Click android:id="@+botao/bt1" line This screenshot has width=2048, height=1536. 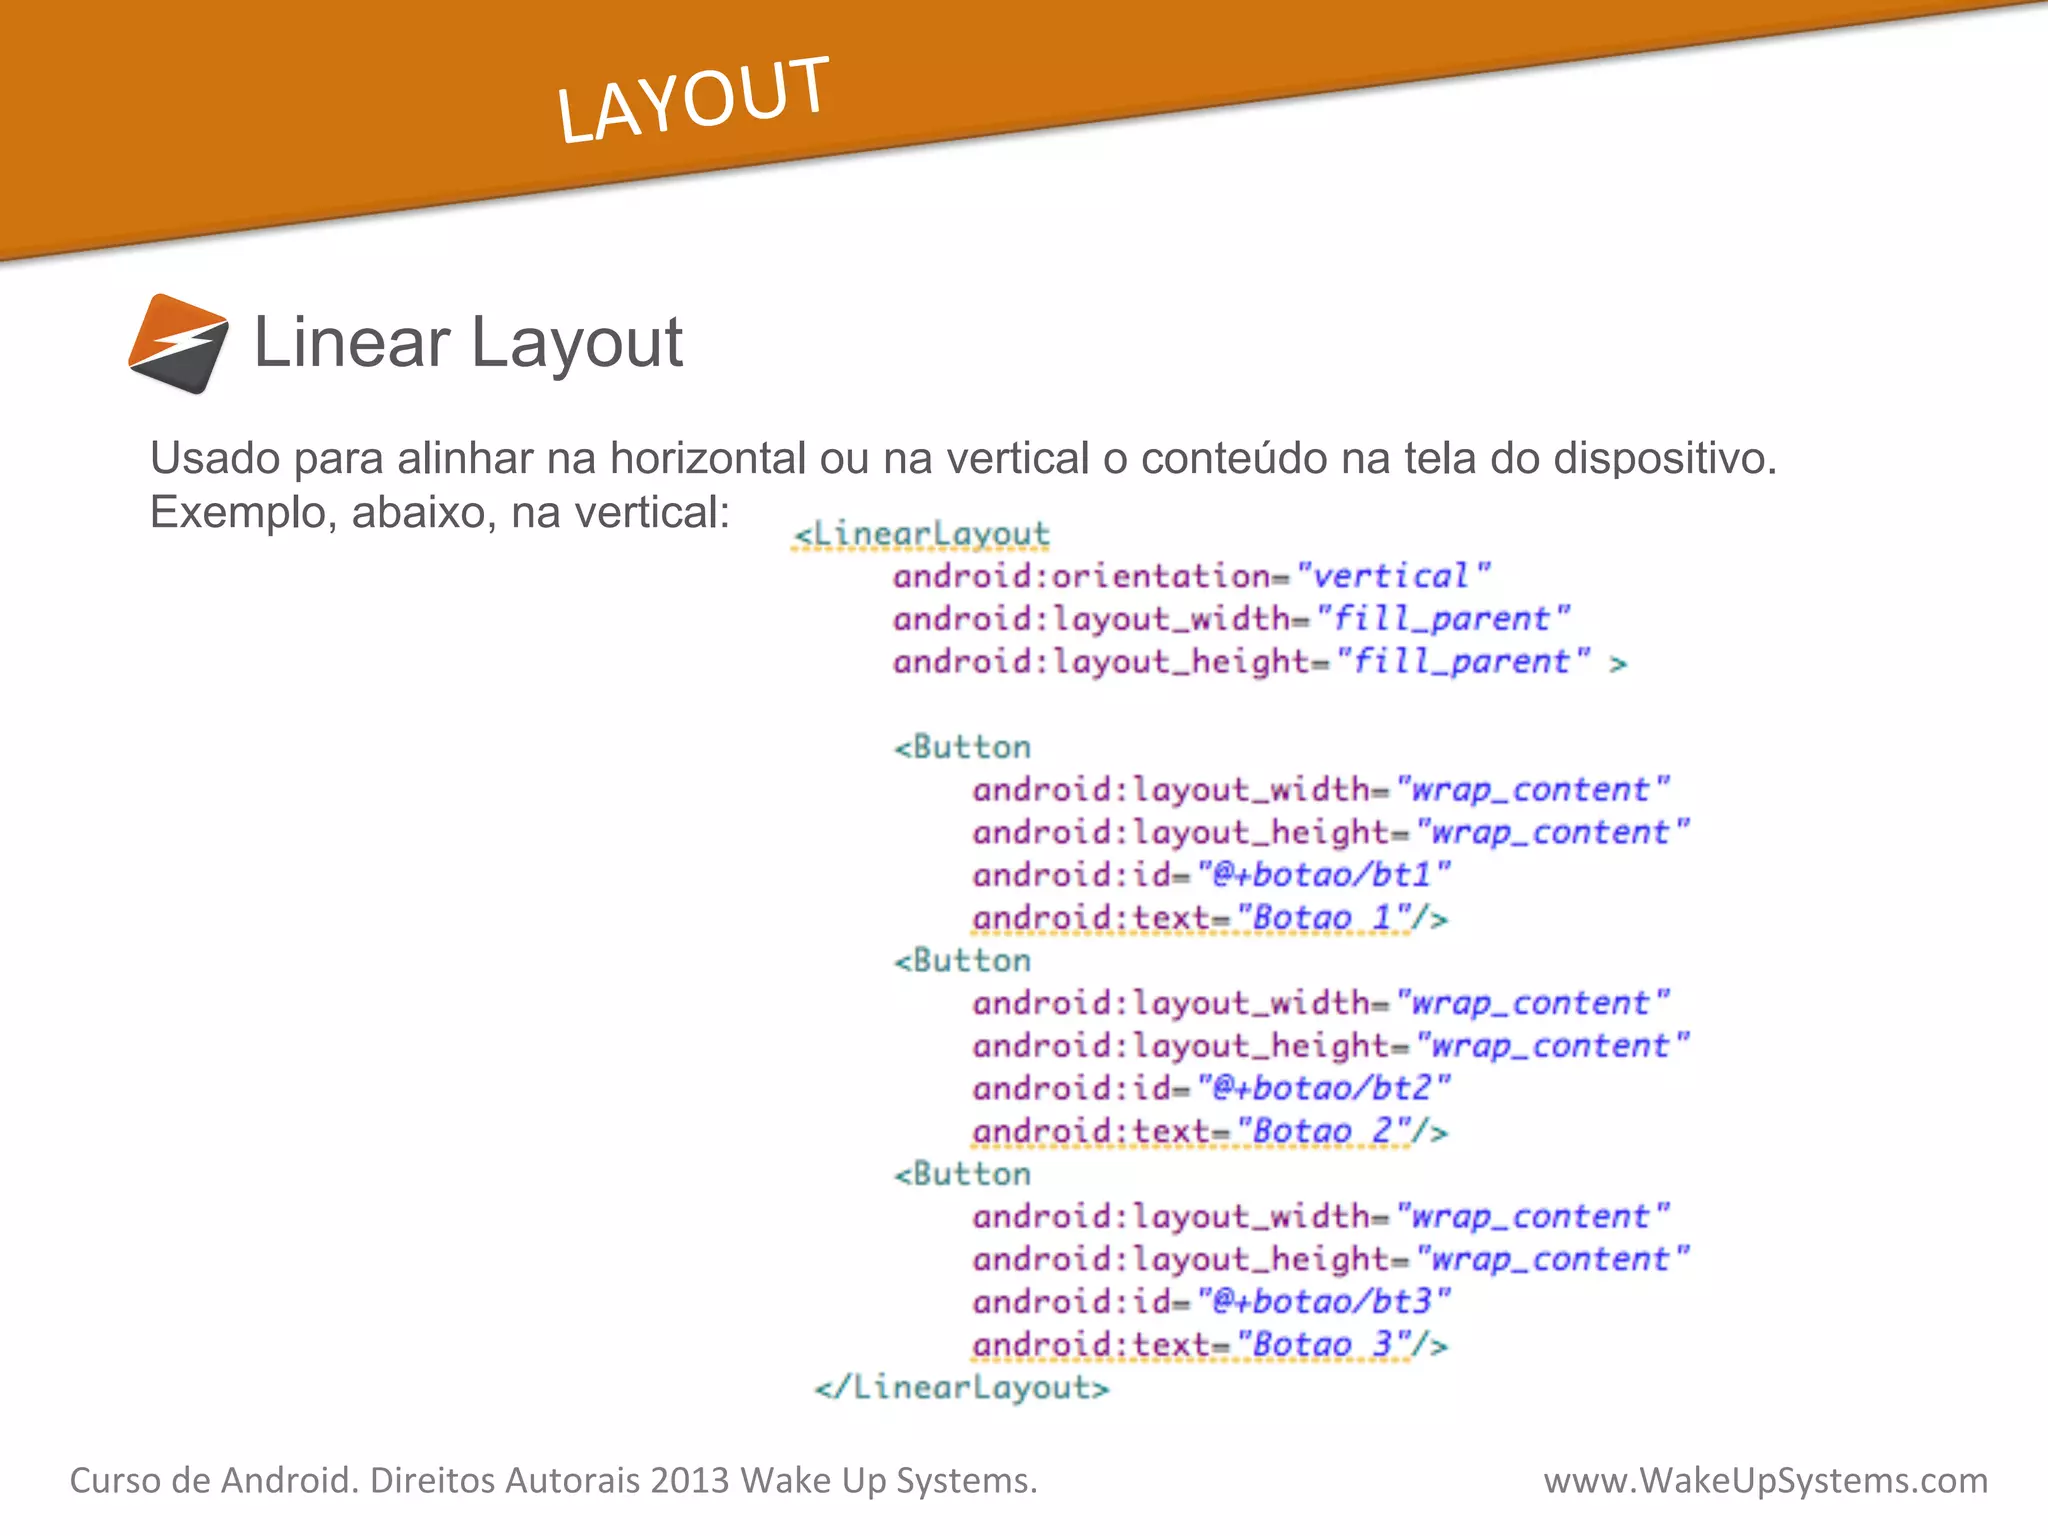(1212, 875)
